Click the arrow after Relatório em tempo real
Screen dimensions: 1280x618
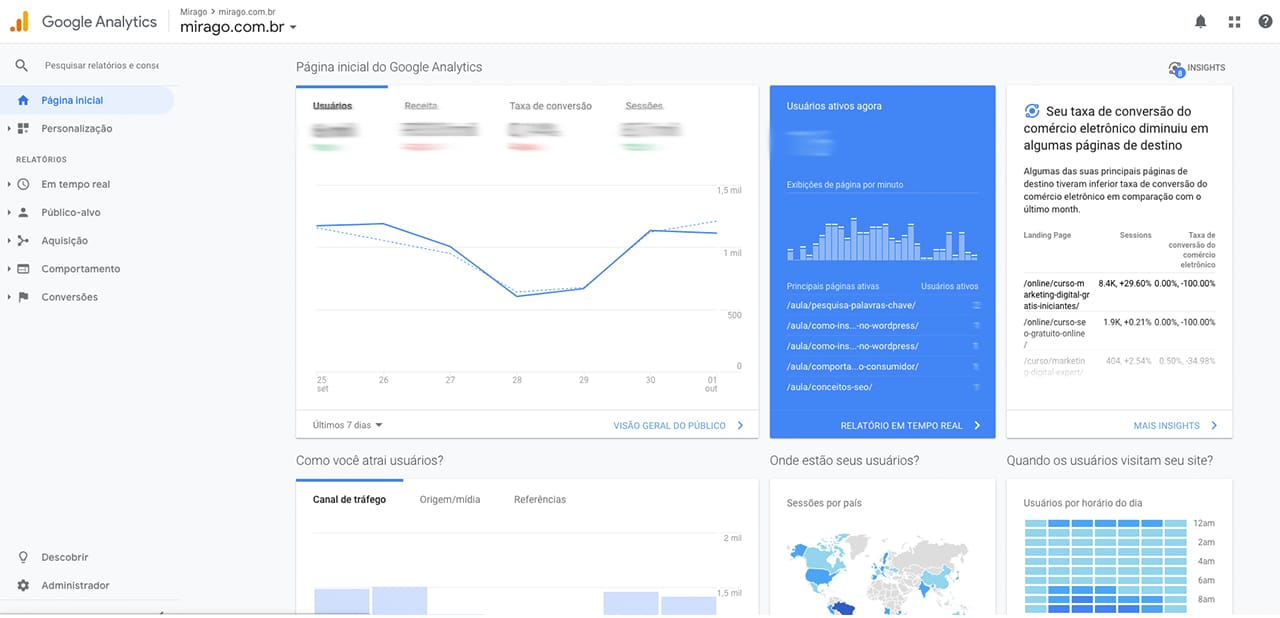pos(977,425)
